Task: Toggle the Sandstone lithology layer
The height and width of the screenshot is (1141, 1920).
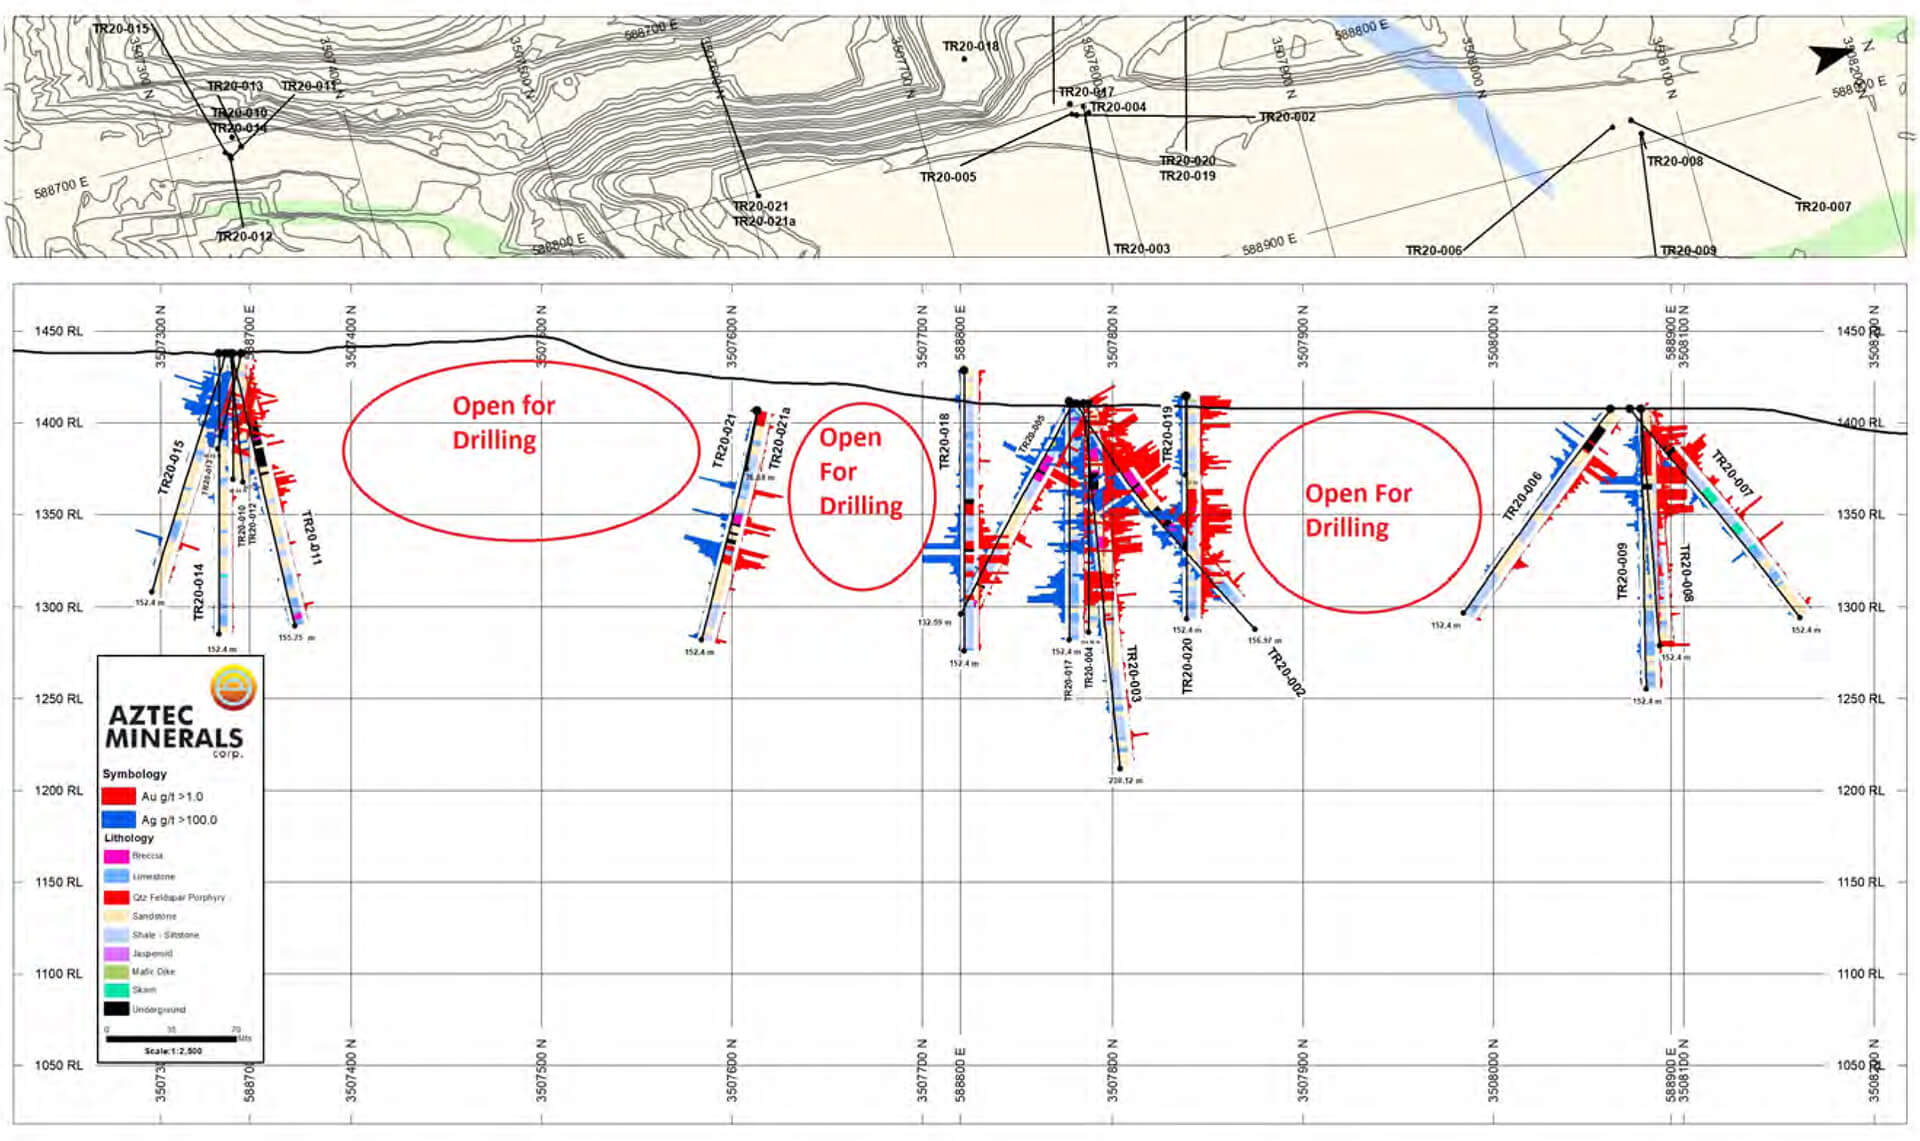Action: point(117,914)
